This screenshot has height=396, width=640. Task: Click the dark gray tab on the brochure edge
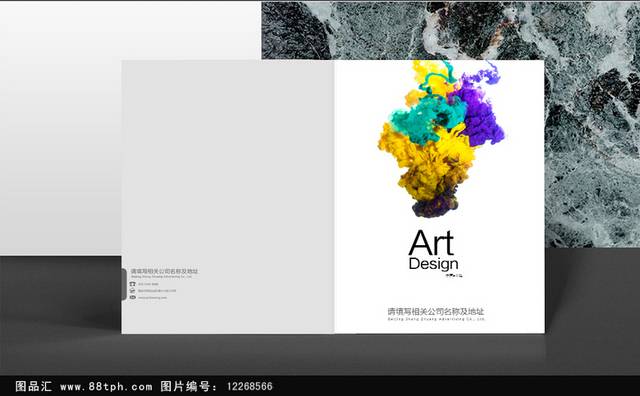point(124,285)
